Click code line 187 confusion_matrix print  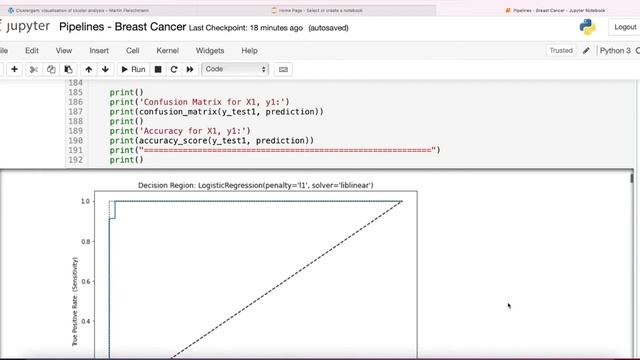[216, 112]
